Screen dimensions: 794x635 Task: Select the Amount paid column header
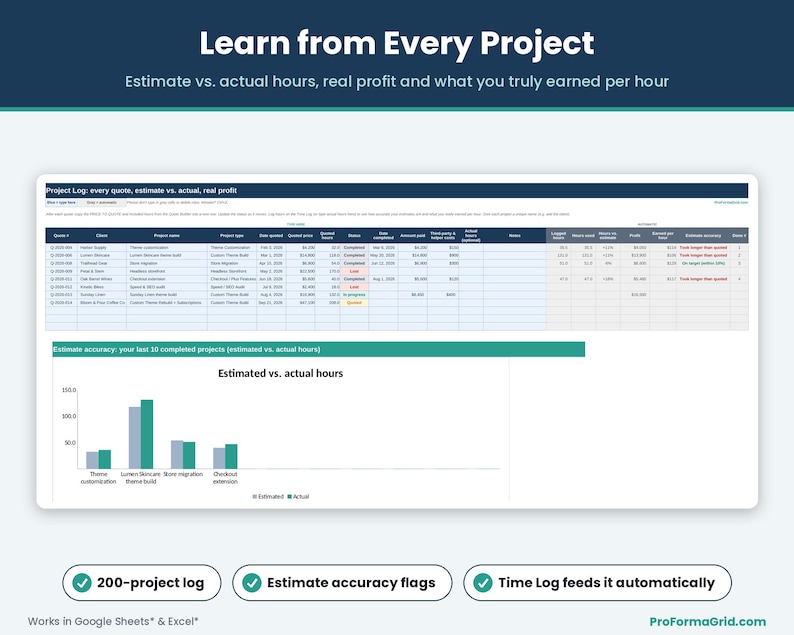click(413, 235)
